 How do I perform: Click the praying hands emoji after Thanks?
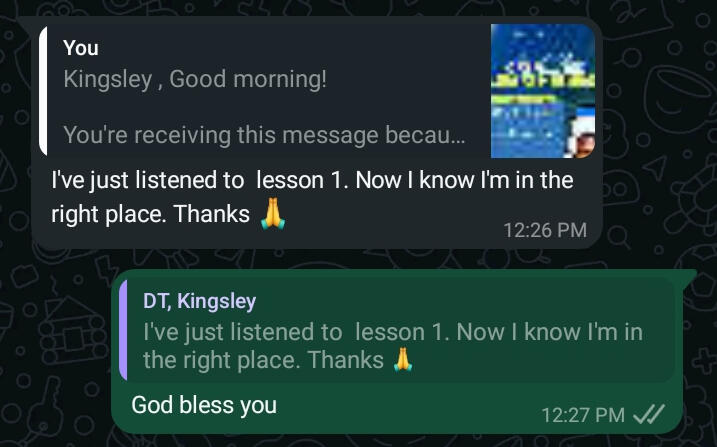click(273, 214)
